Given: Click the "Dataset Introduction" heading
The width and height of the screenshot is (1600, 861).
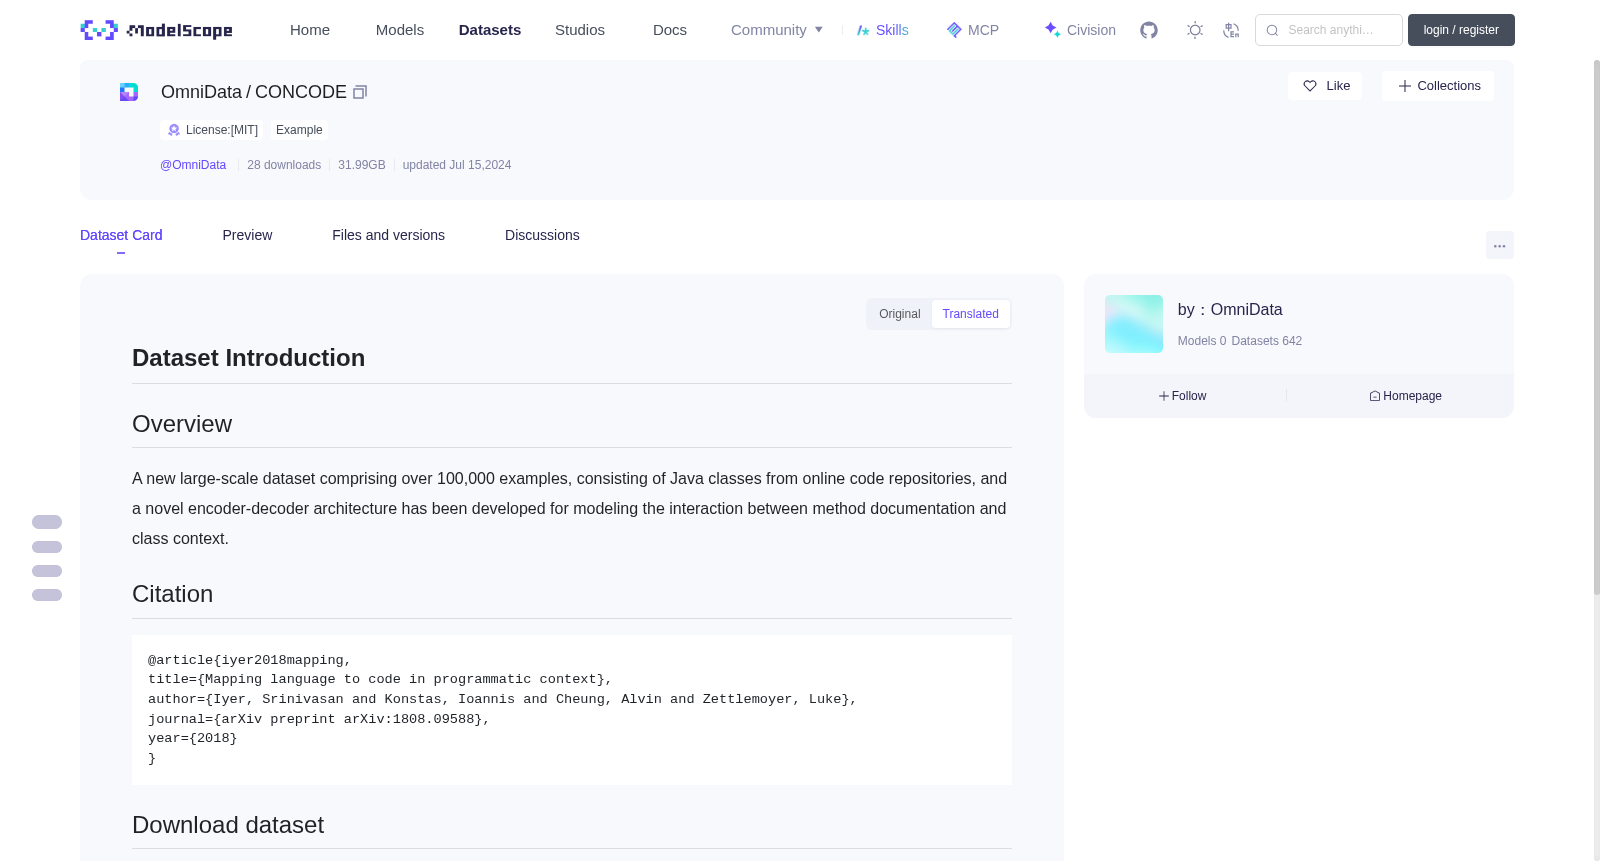Looking at the screenshot, I should [249, 358].
